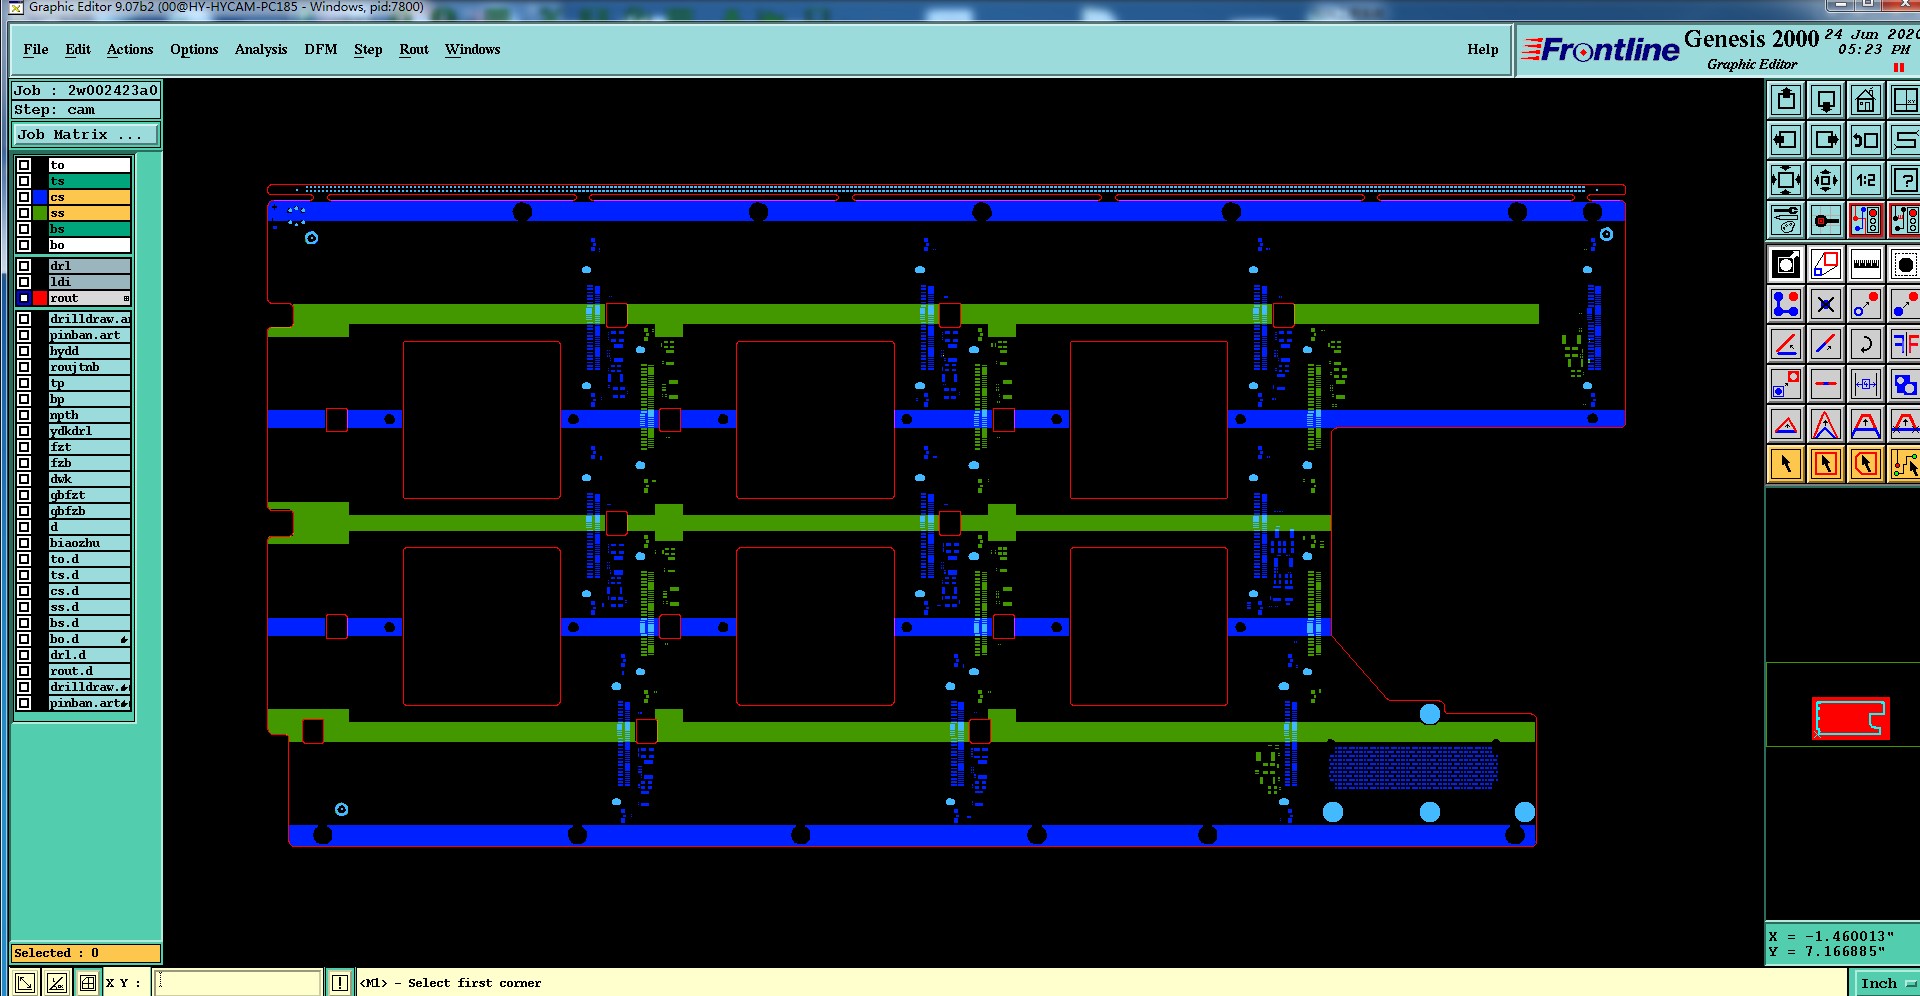Open the wrench and palette settings icon
This screenshot has width=1920, height=996.
[1786, 220]
